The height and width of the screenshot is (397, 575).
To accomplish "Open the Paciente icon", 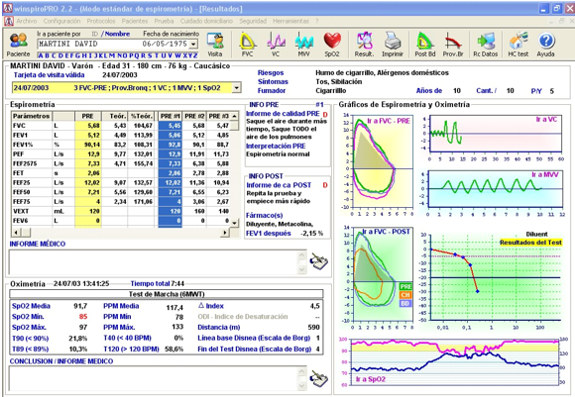I will click(x=18, y=44).
